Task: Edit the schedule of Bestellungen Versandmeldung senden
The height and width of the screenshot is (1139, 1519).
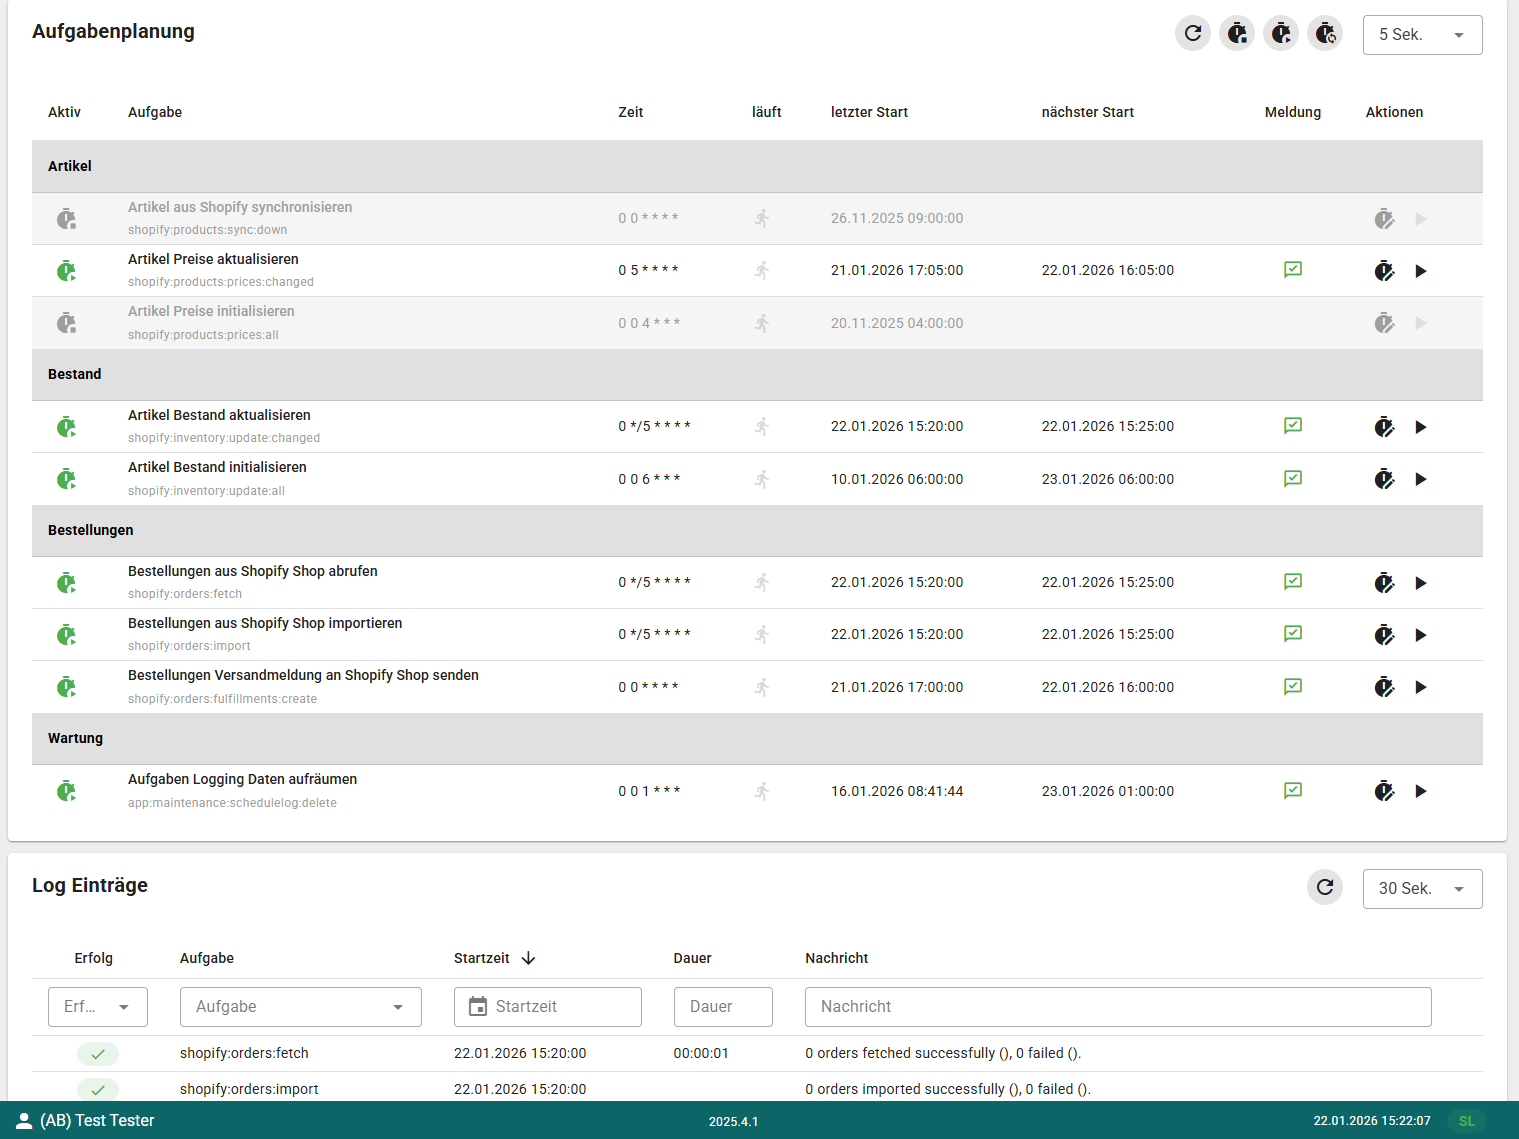Action: tap(1384, 687)
